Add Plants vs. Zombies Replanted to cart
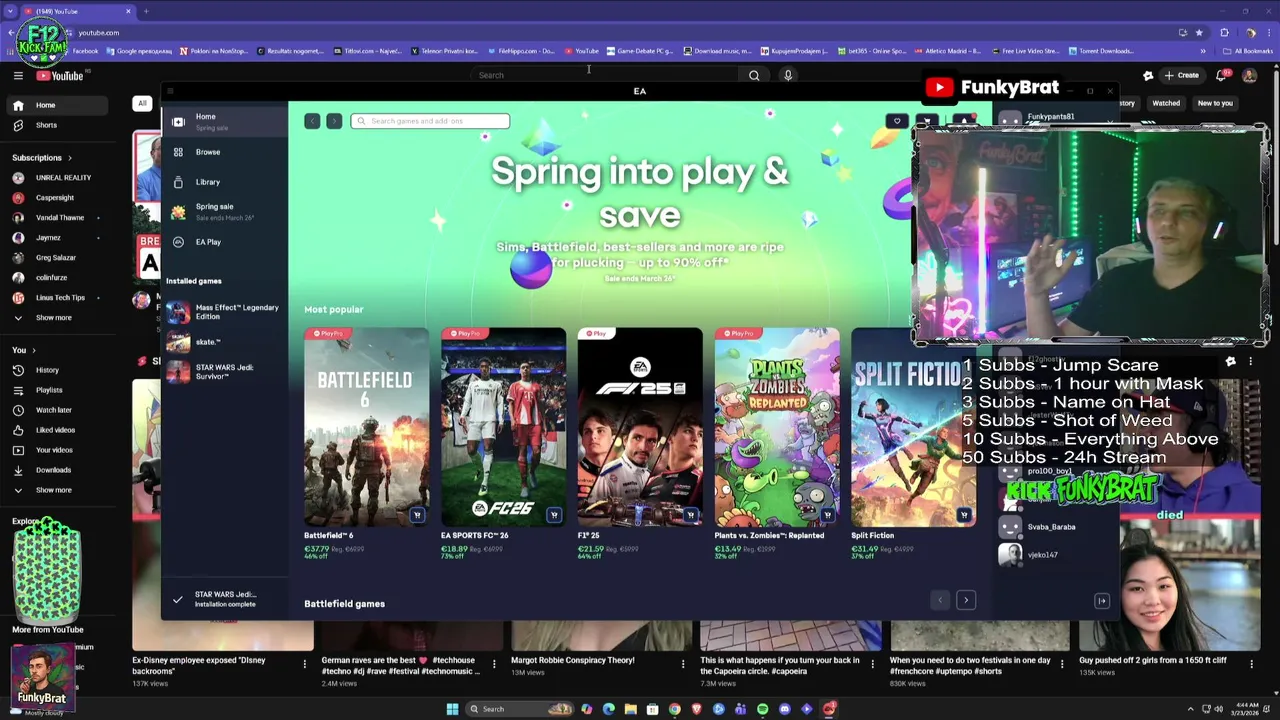 coord(827,515)
